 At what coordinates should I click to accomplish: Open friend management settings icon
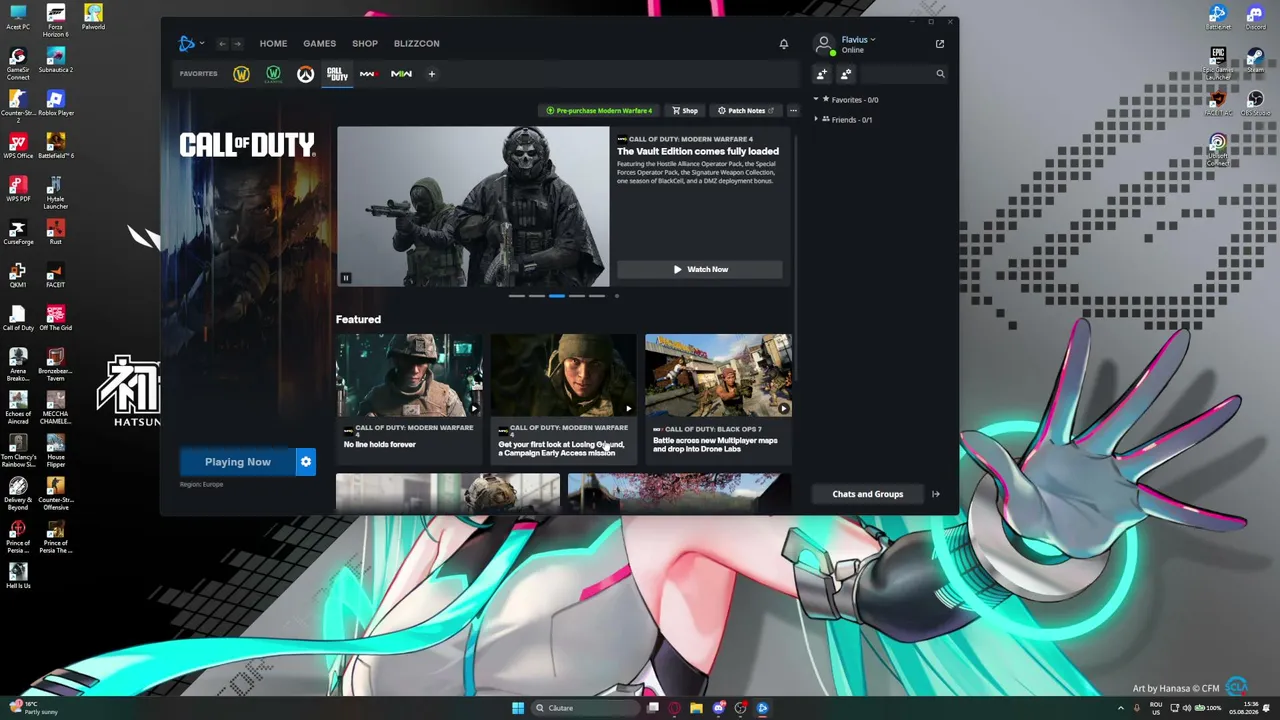(x=846, y=74)
